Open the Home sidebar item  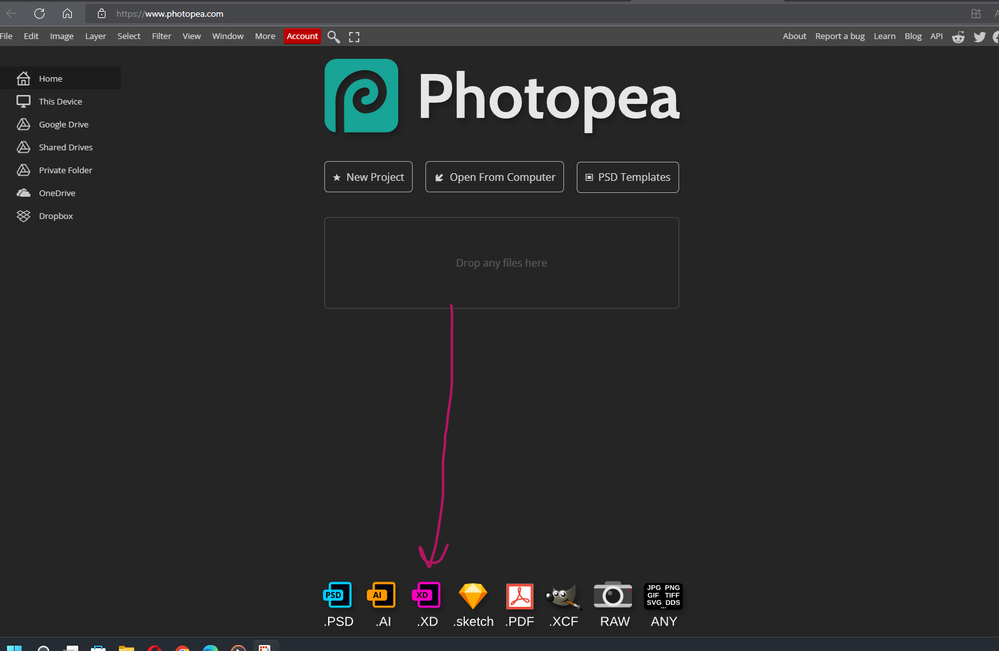(x=60, y=78)
